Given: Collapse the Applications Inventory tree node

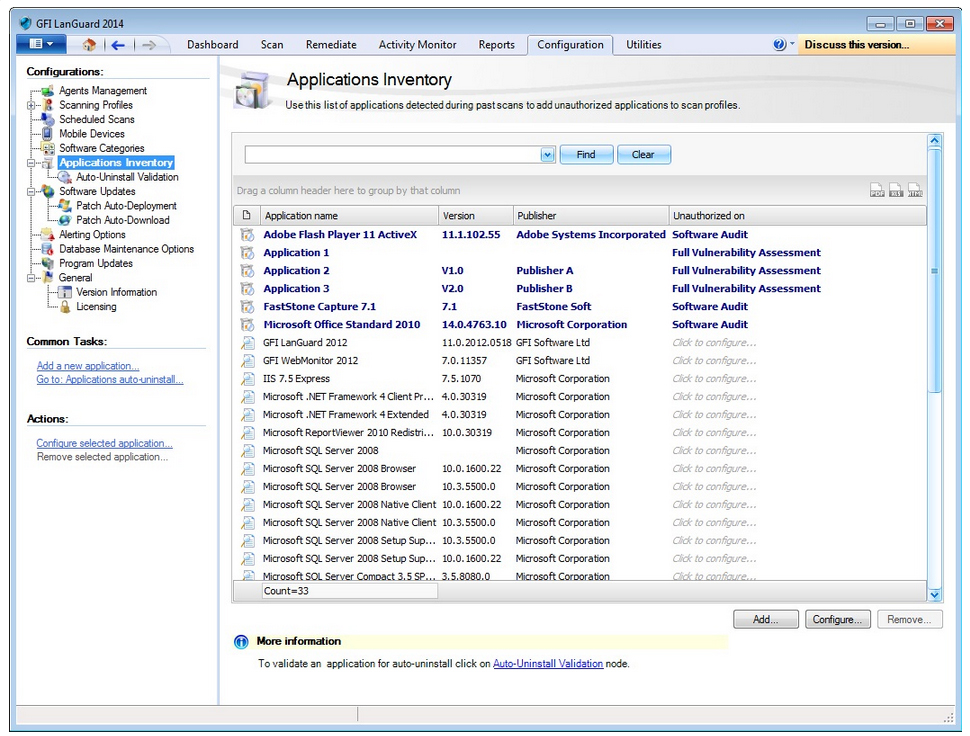Looking at the screenshot, I should 31,163.
